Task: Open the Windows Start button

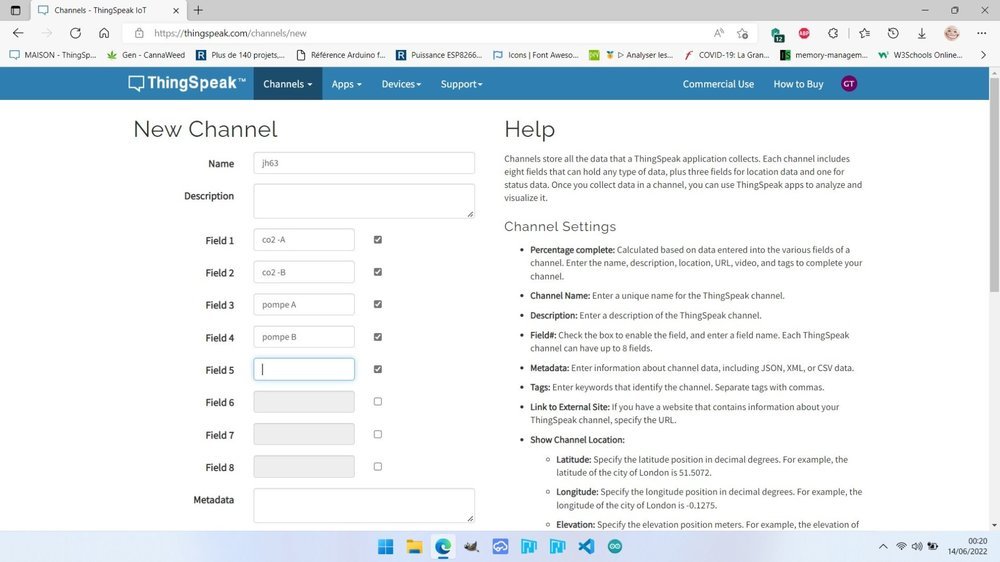Action: pyautogui.click(x=385, y=547)
